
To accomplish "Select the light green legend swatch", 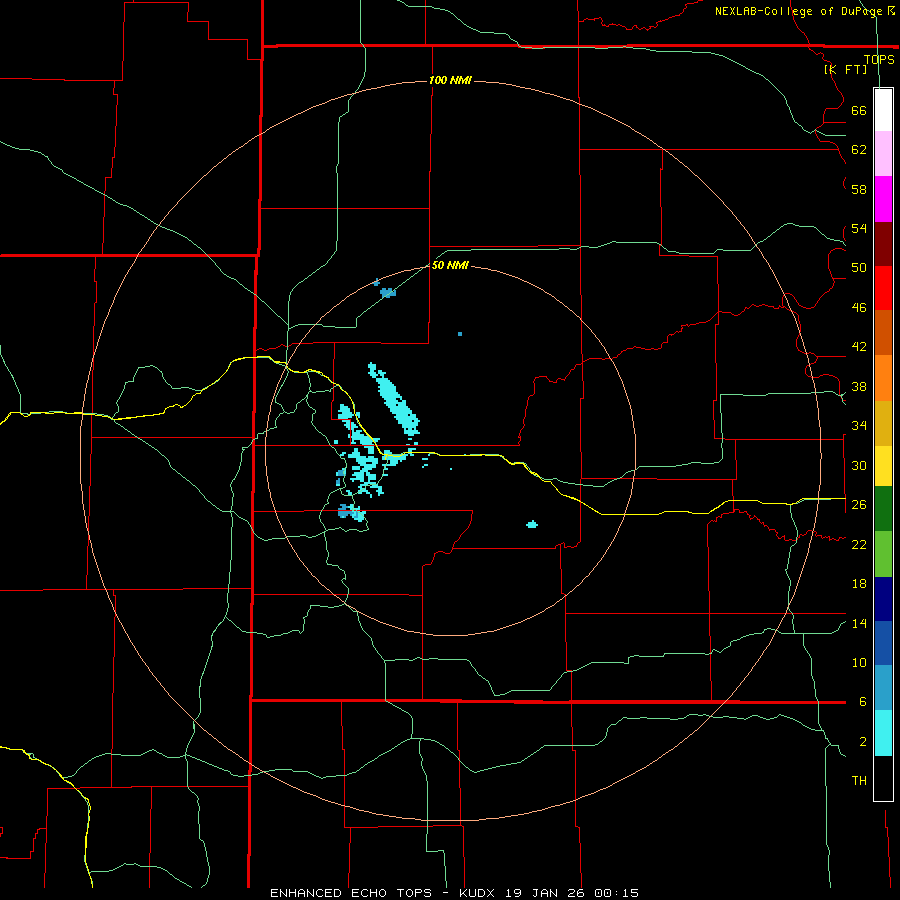I will point(883,554).
